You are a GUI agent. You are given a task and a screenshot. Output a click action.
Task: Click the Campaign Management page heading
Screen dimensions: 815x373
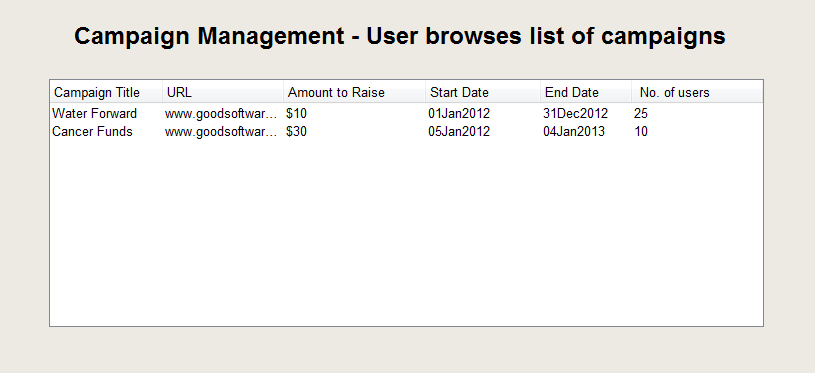400,36
